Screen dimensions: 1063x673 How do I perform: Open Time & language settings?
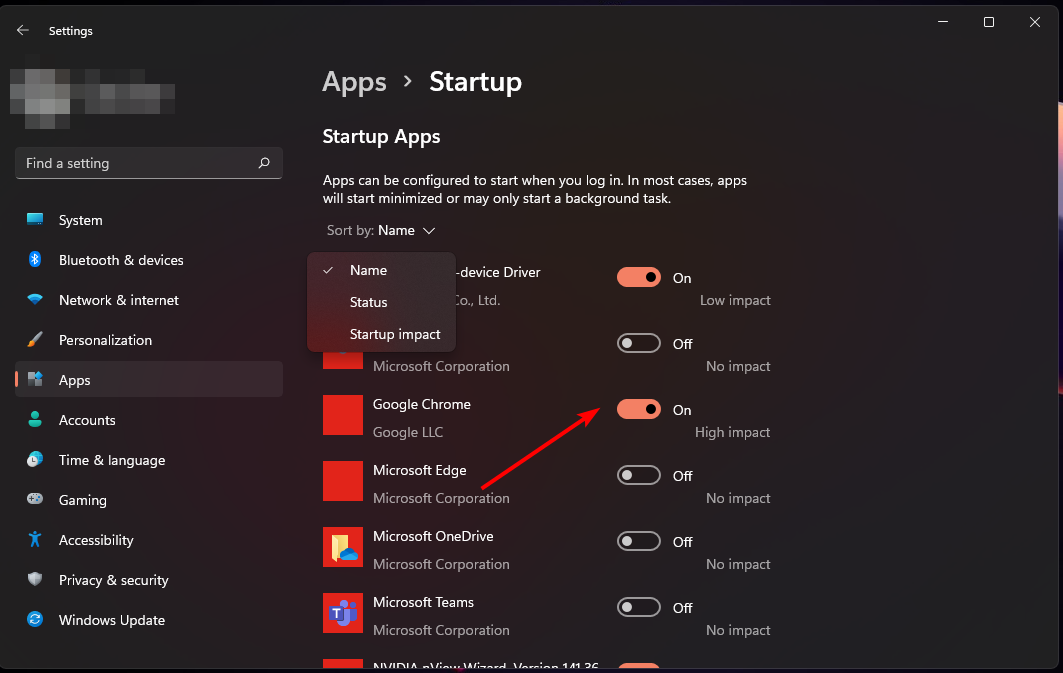click(x=149, y=460)
